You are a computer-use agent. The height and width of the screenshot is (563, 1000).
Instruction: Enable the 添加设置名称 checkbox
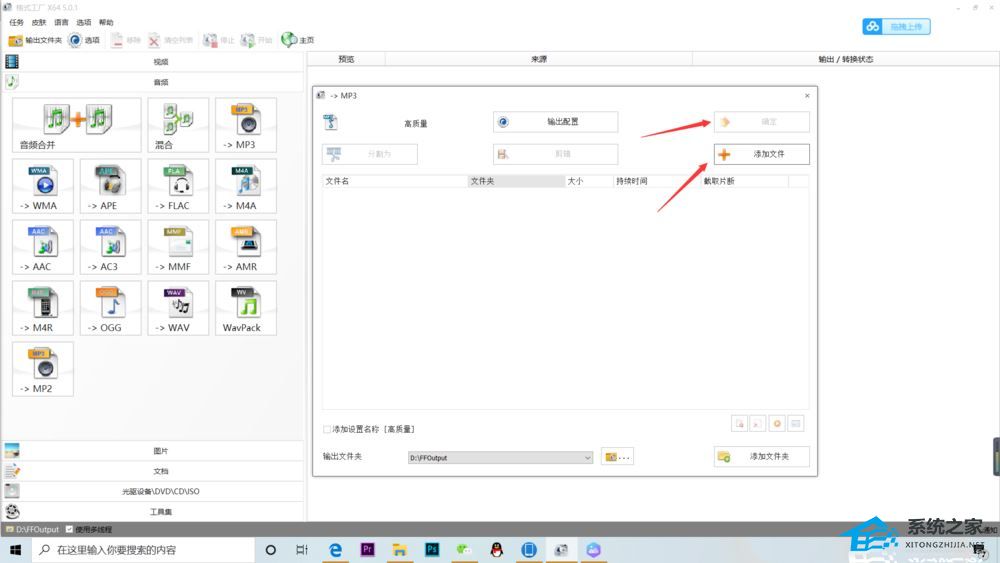[327, 429]
